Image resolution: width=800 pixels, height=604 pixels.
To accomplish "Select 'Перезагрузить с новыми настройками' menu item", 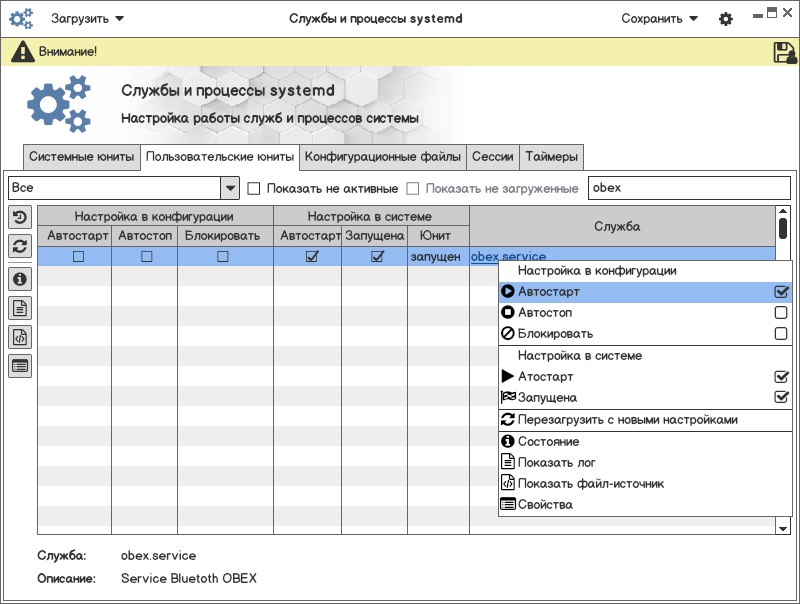I will coord(628,420).
